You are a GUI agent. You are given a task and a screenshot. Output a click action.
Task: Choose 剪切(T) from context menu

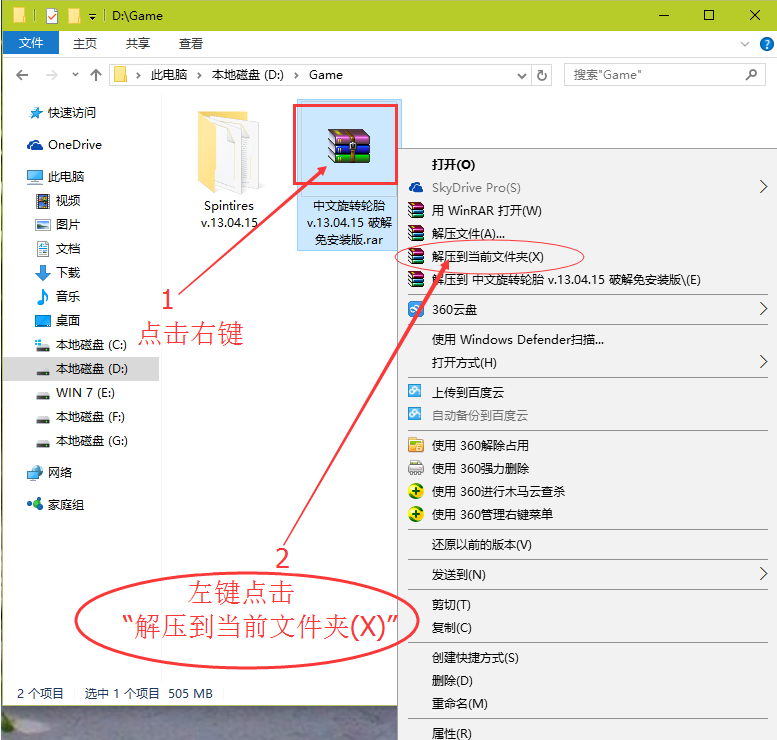[588, 605]
